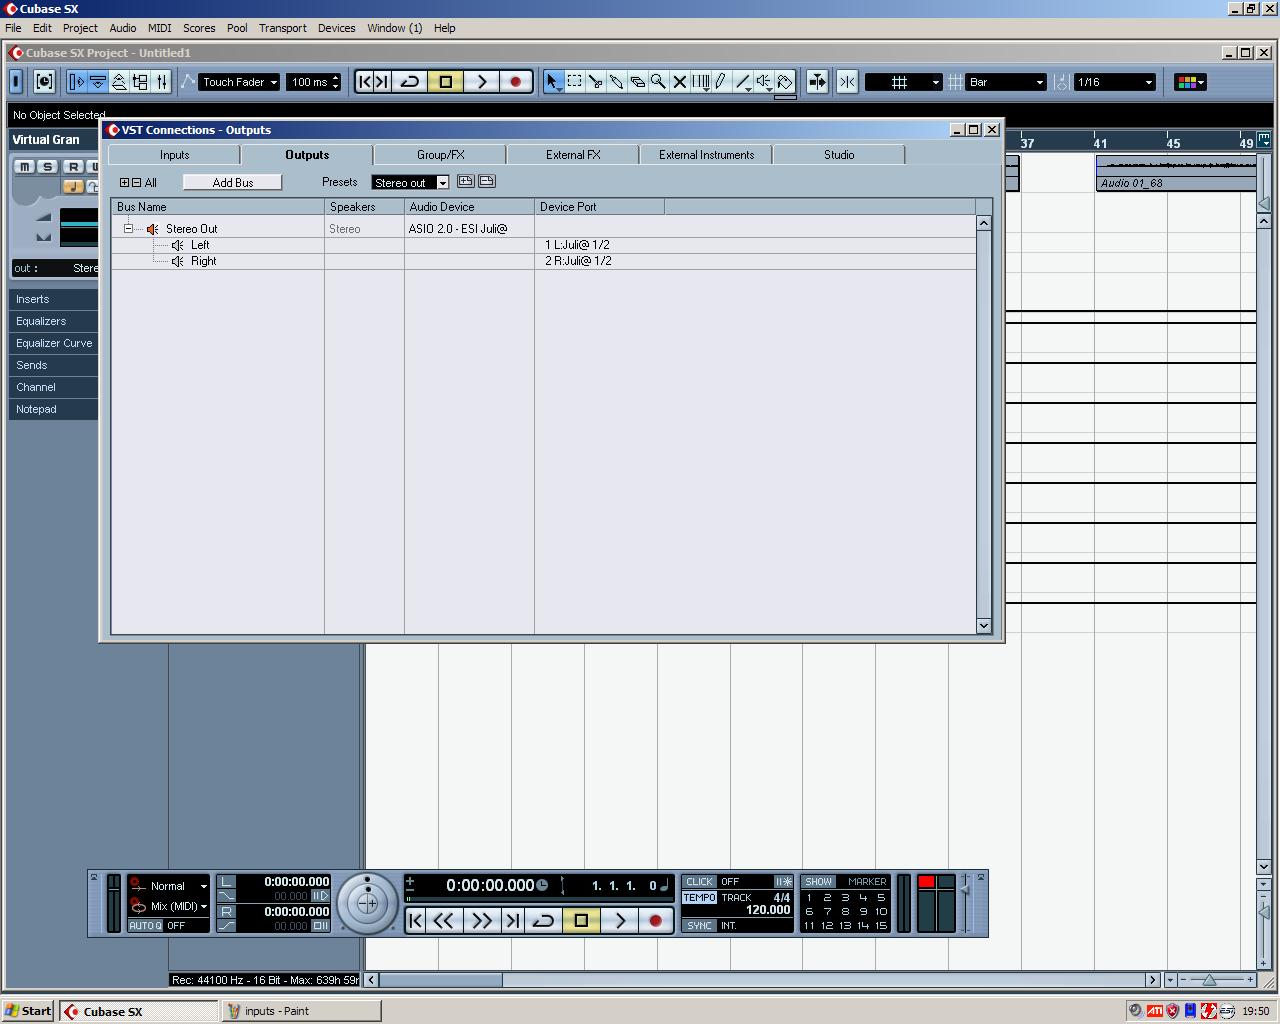1280x1024 pixels.
Task: Click Play in the Transport panel
Action: pyautogui.click(x=620, y=920)
